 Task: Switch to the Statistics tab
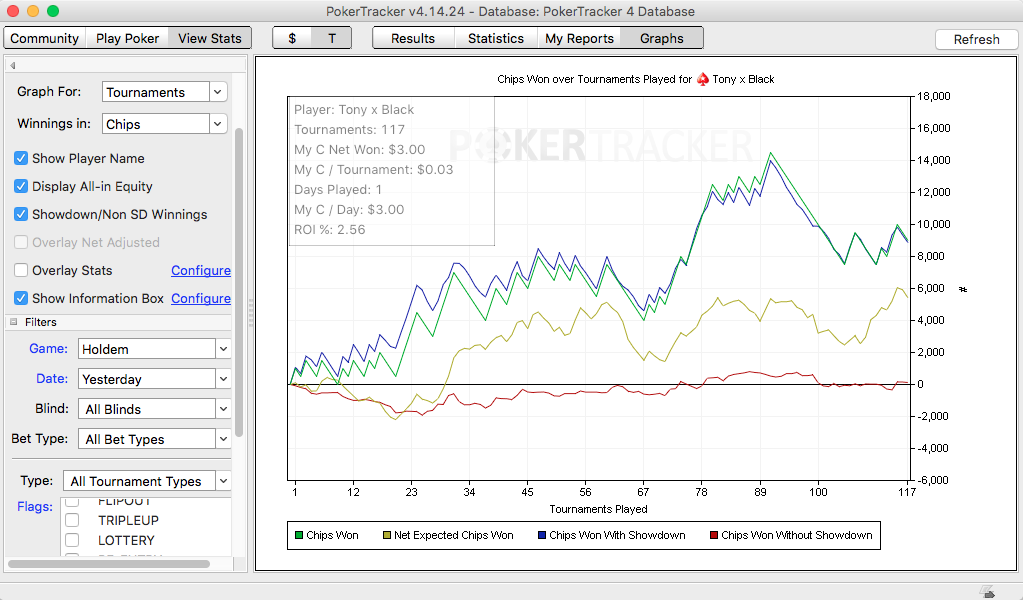click(x=495, y=38)
